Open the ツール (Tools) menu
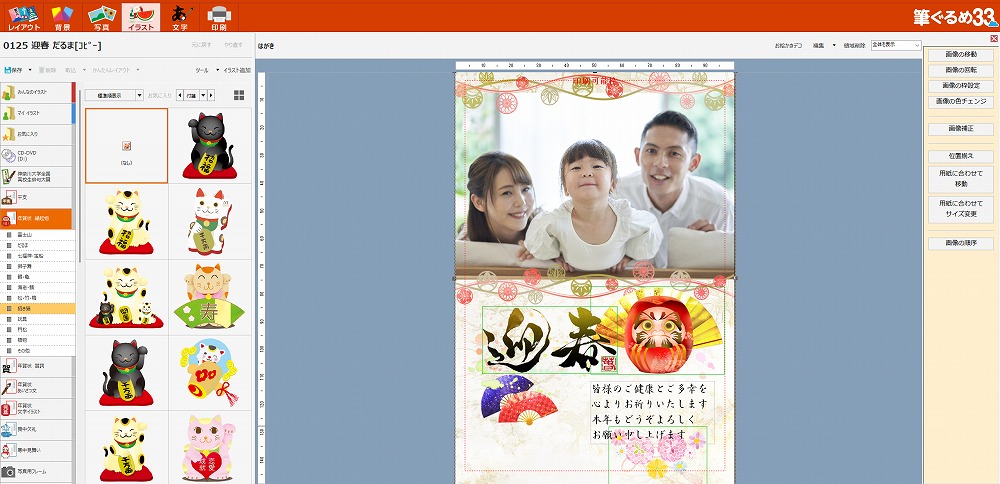 click(x=205, y=70)
